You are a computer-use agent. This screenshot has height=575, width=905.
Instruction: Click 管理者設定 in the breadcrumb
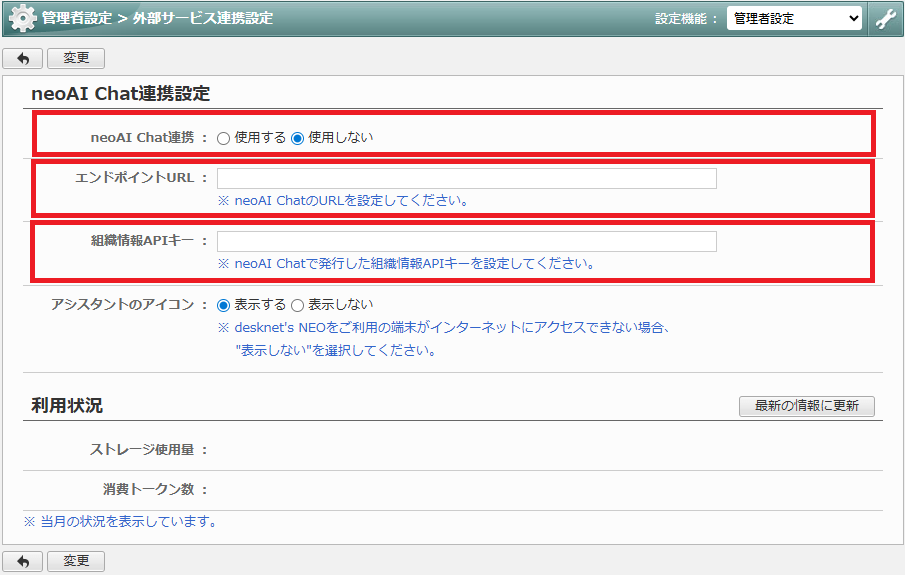(76, 18)
